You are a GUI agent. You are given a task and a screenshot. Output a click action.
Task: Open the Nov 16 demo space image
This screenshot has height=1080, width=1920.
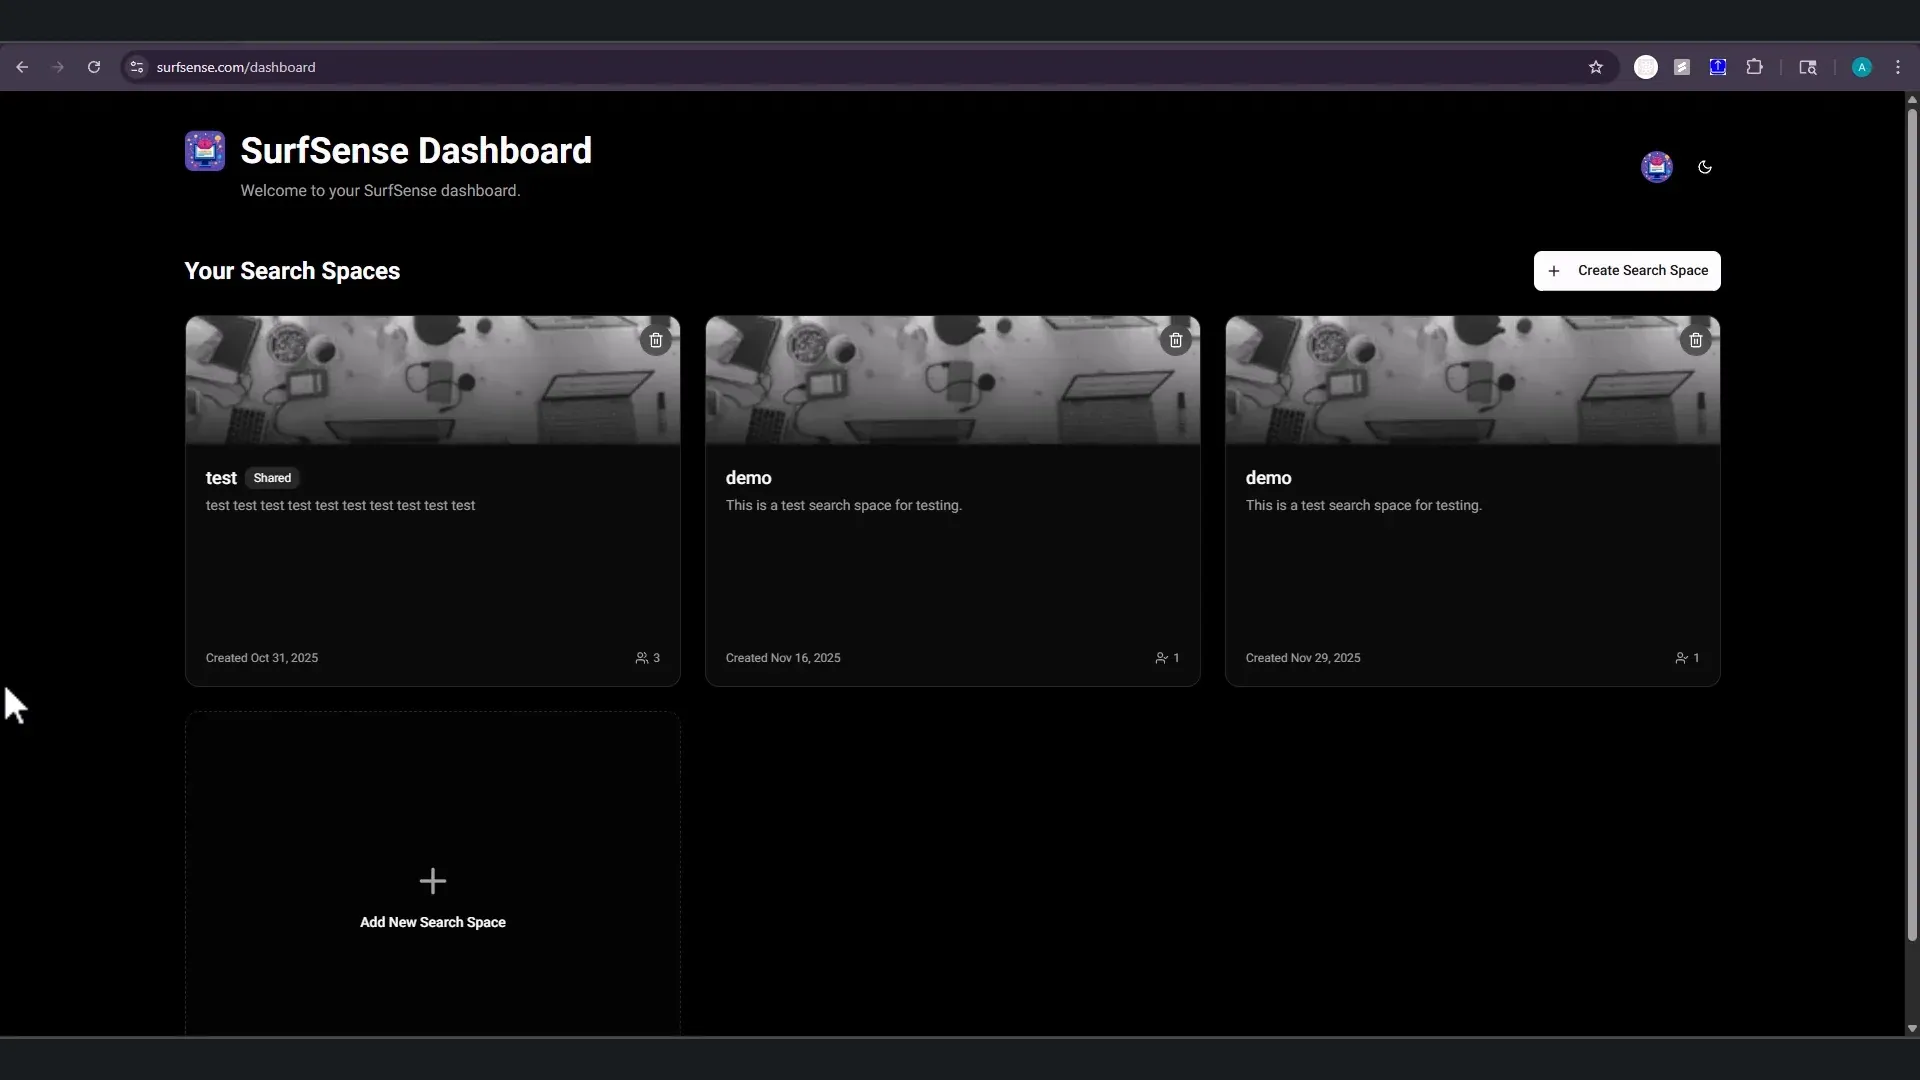[953, 380]
